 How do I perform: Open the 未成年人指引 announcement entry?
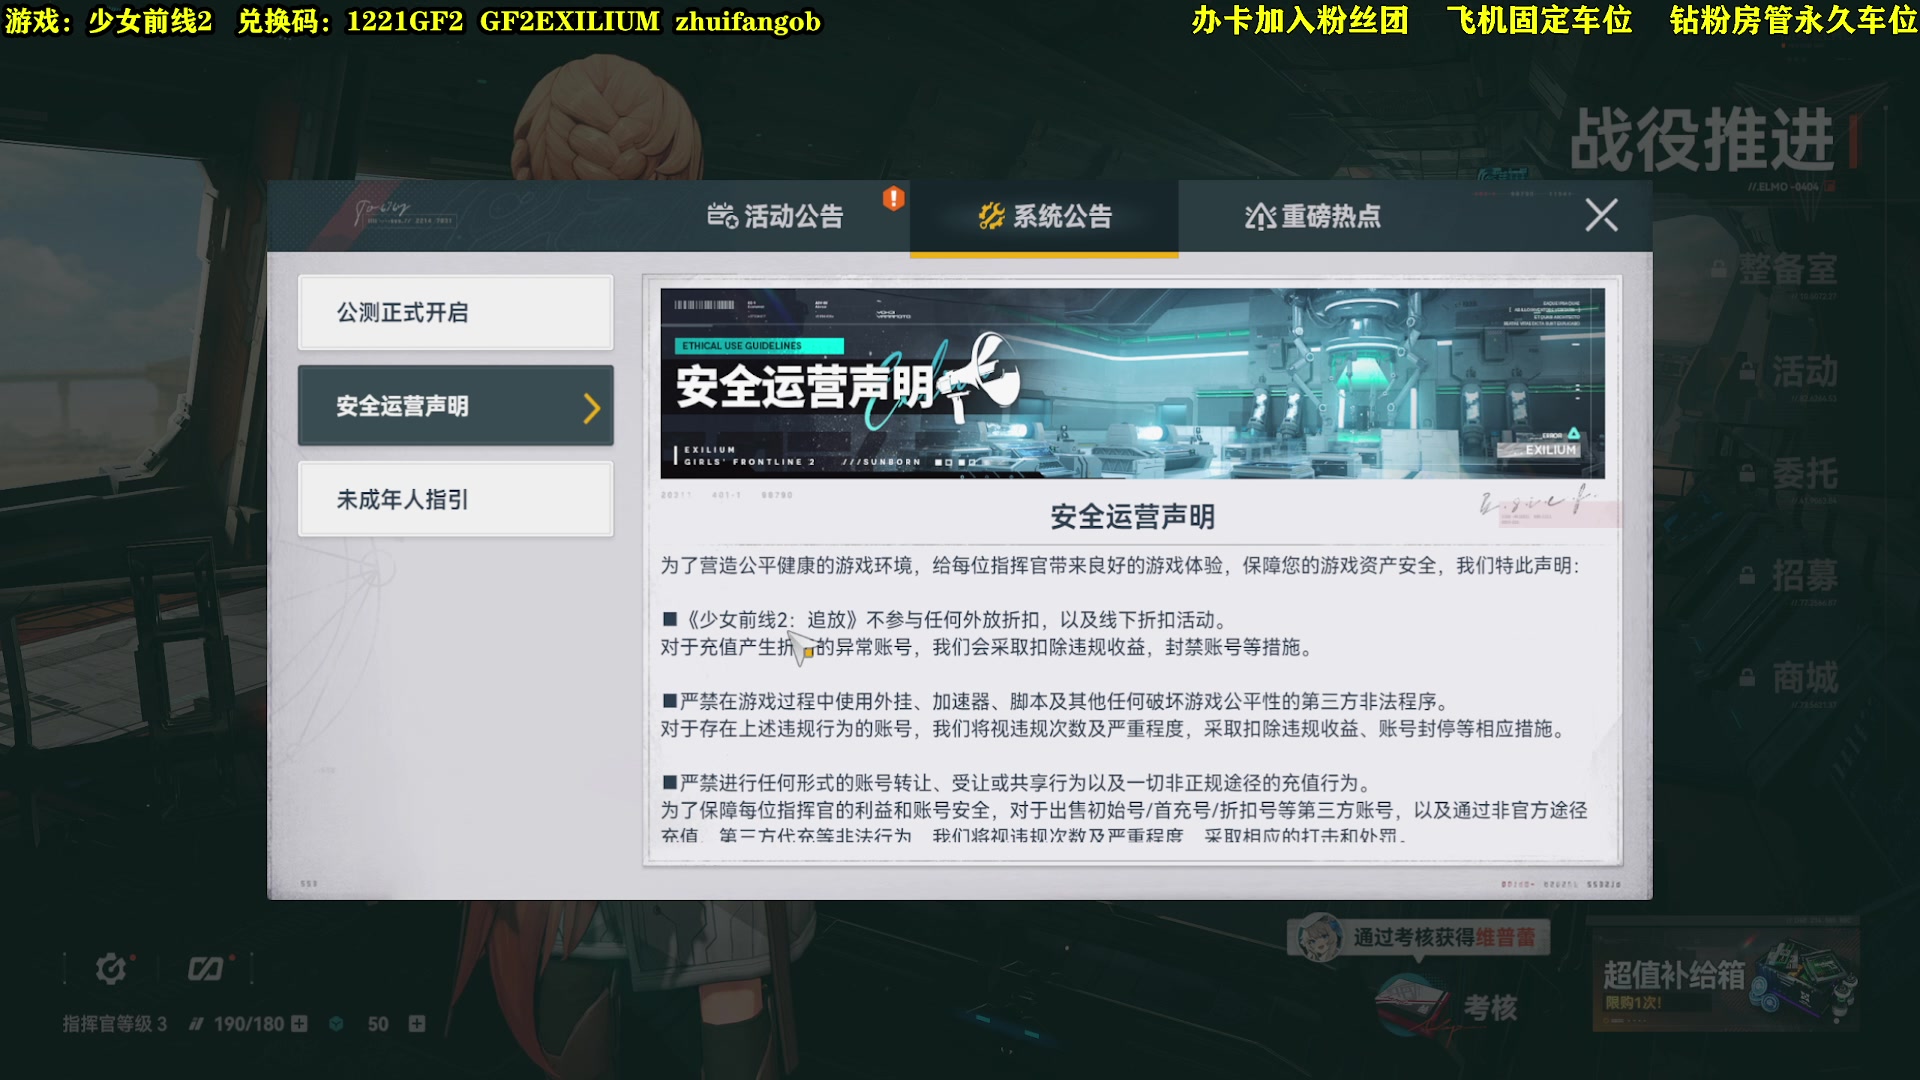click(x=455, y=500)
